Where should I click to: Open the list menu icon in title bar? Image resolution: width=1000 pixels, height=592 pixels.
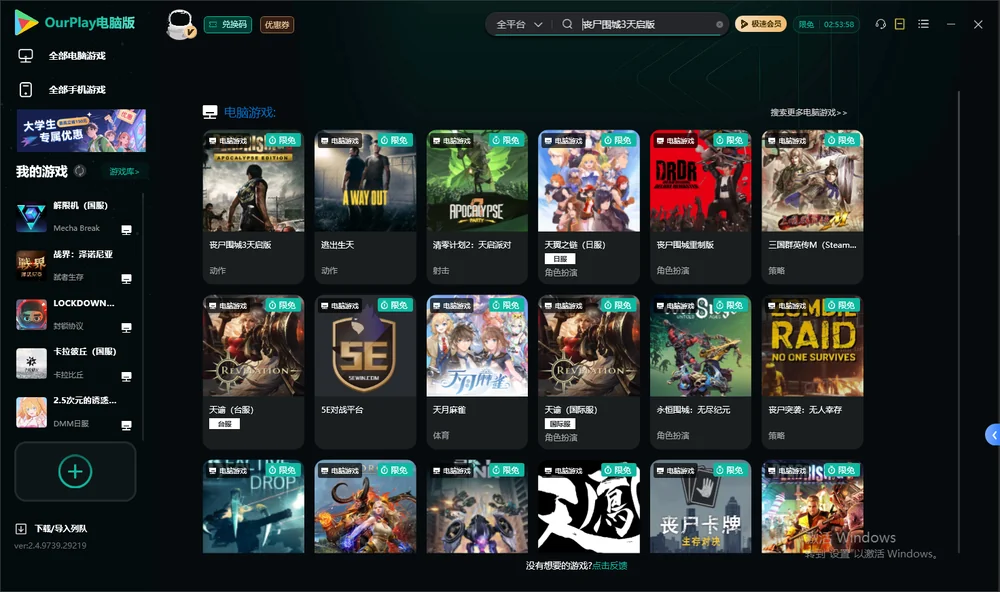pyautogui.click(x=923, y=24)
